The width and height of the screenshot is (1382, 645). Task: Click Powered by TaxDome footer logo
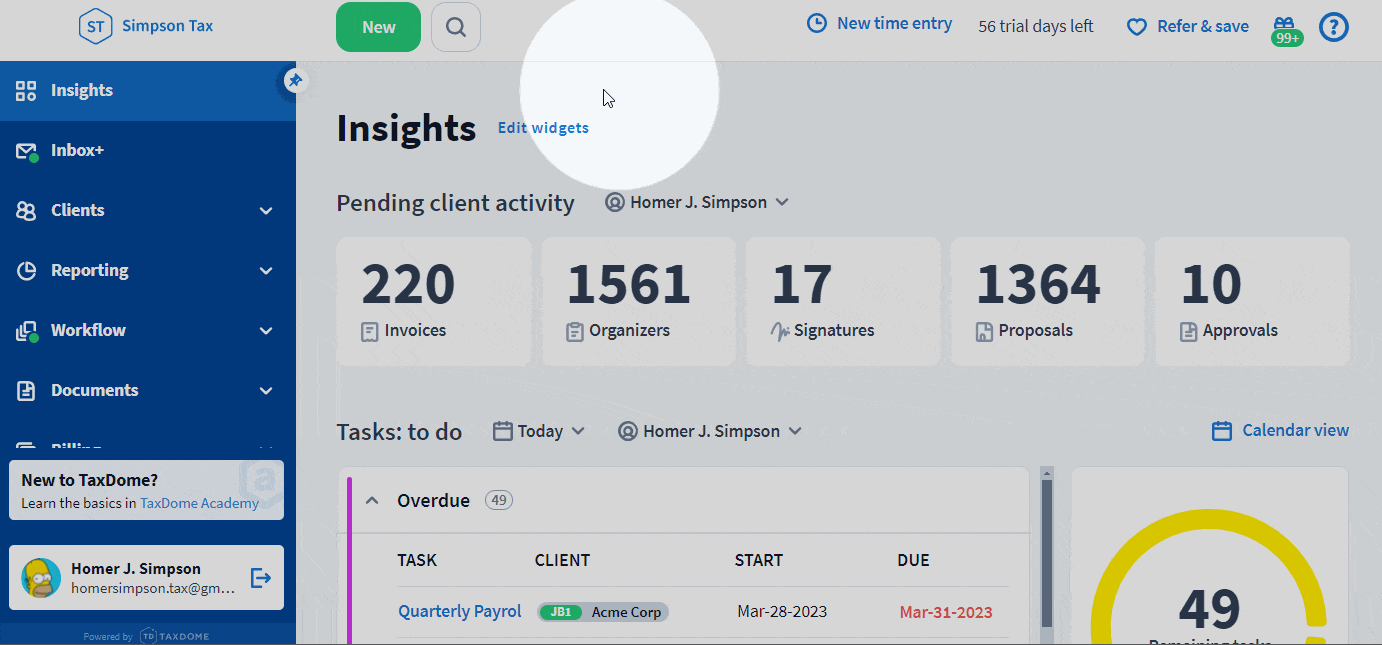coord(147,636)
